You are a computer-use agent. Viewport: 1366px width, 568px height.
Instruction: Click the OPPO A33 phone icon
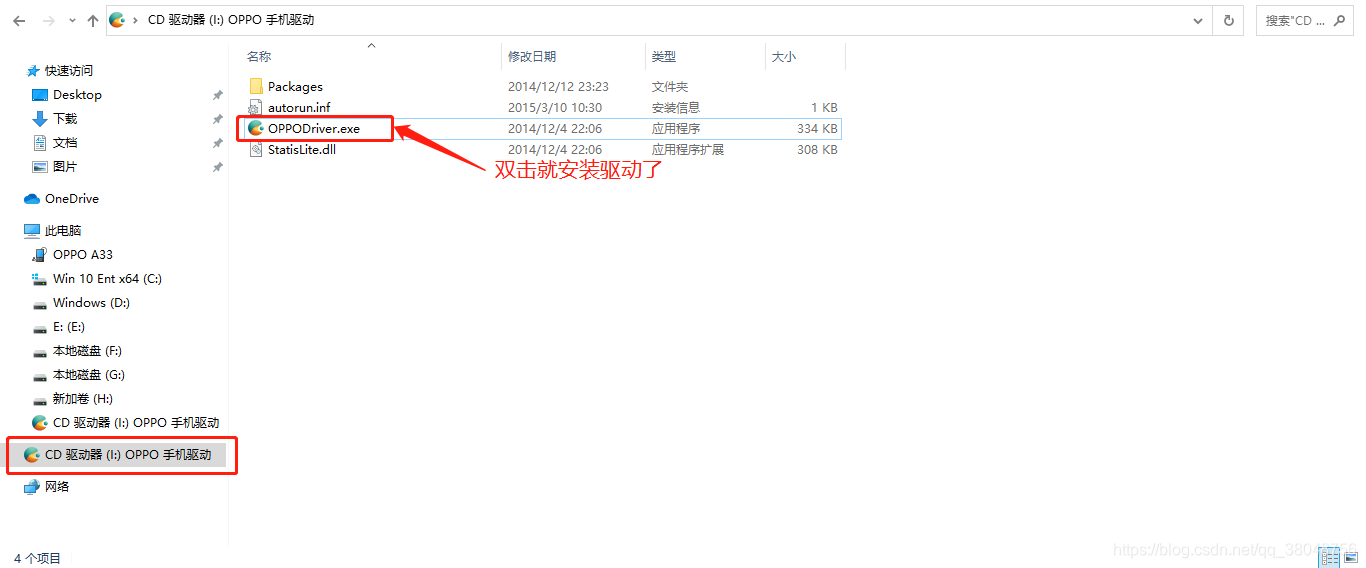40,255
